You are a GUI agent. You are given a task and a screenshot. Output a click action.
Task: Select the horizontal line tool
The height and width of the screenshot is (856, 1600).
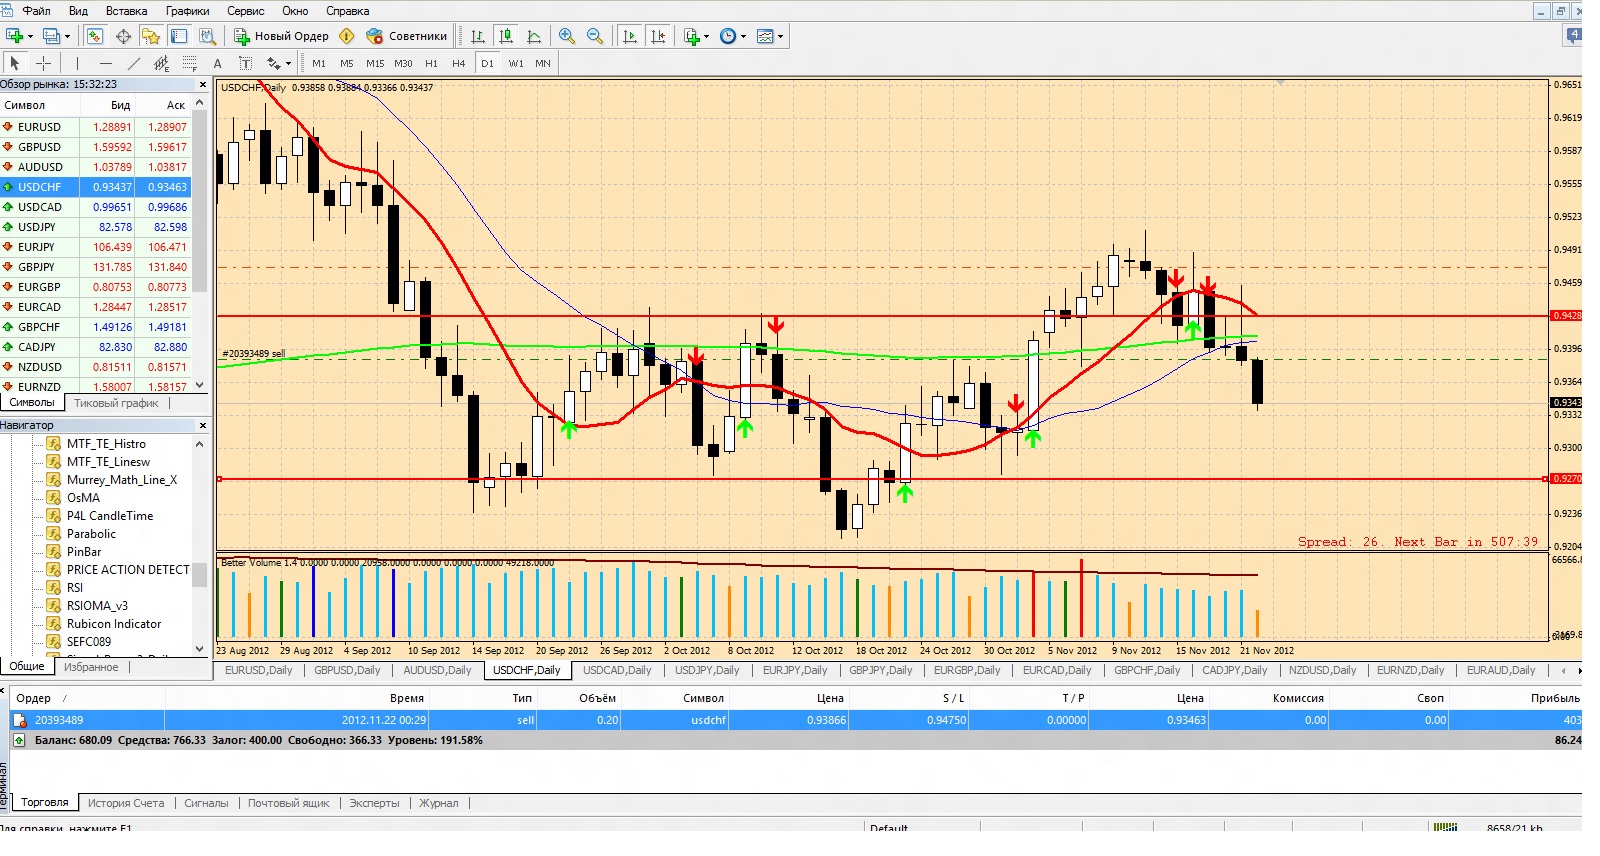pos(105,63)
